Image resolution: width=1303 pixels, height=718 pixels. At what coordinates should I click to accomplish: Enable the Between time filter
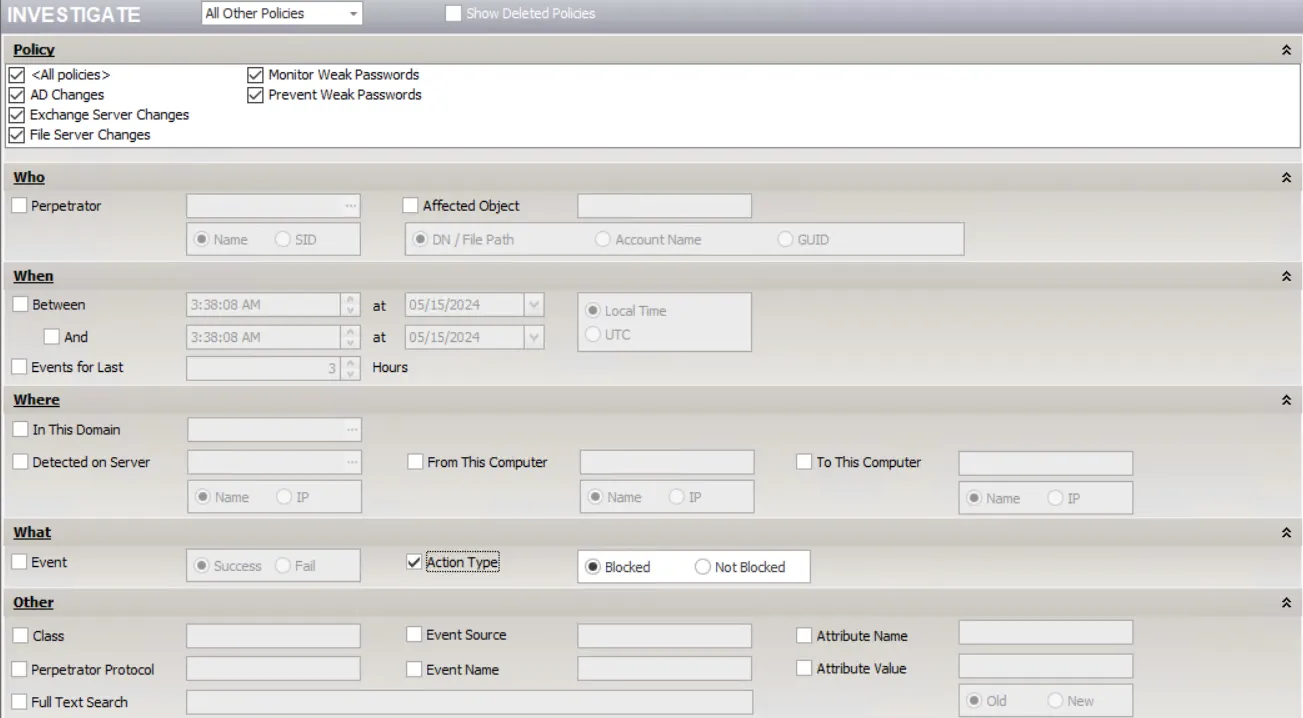coord(20,305)
